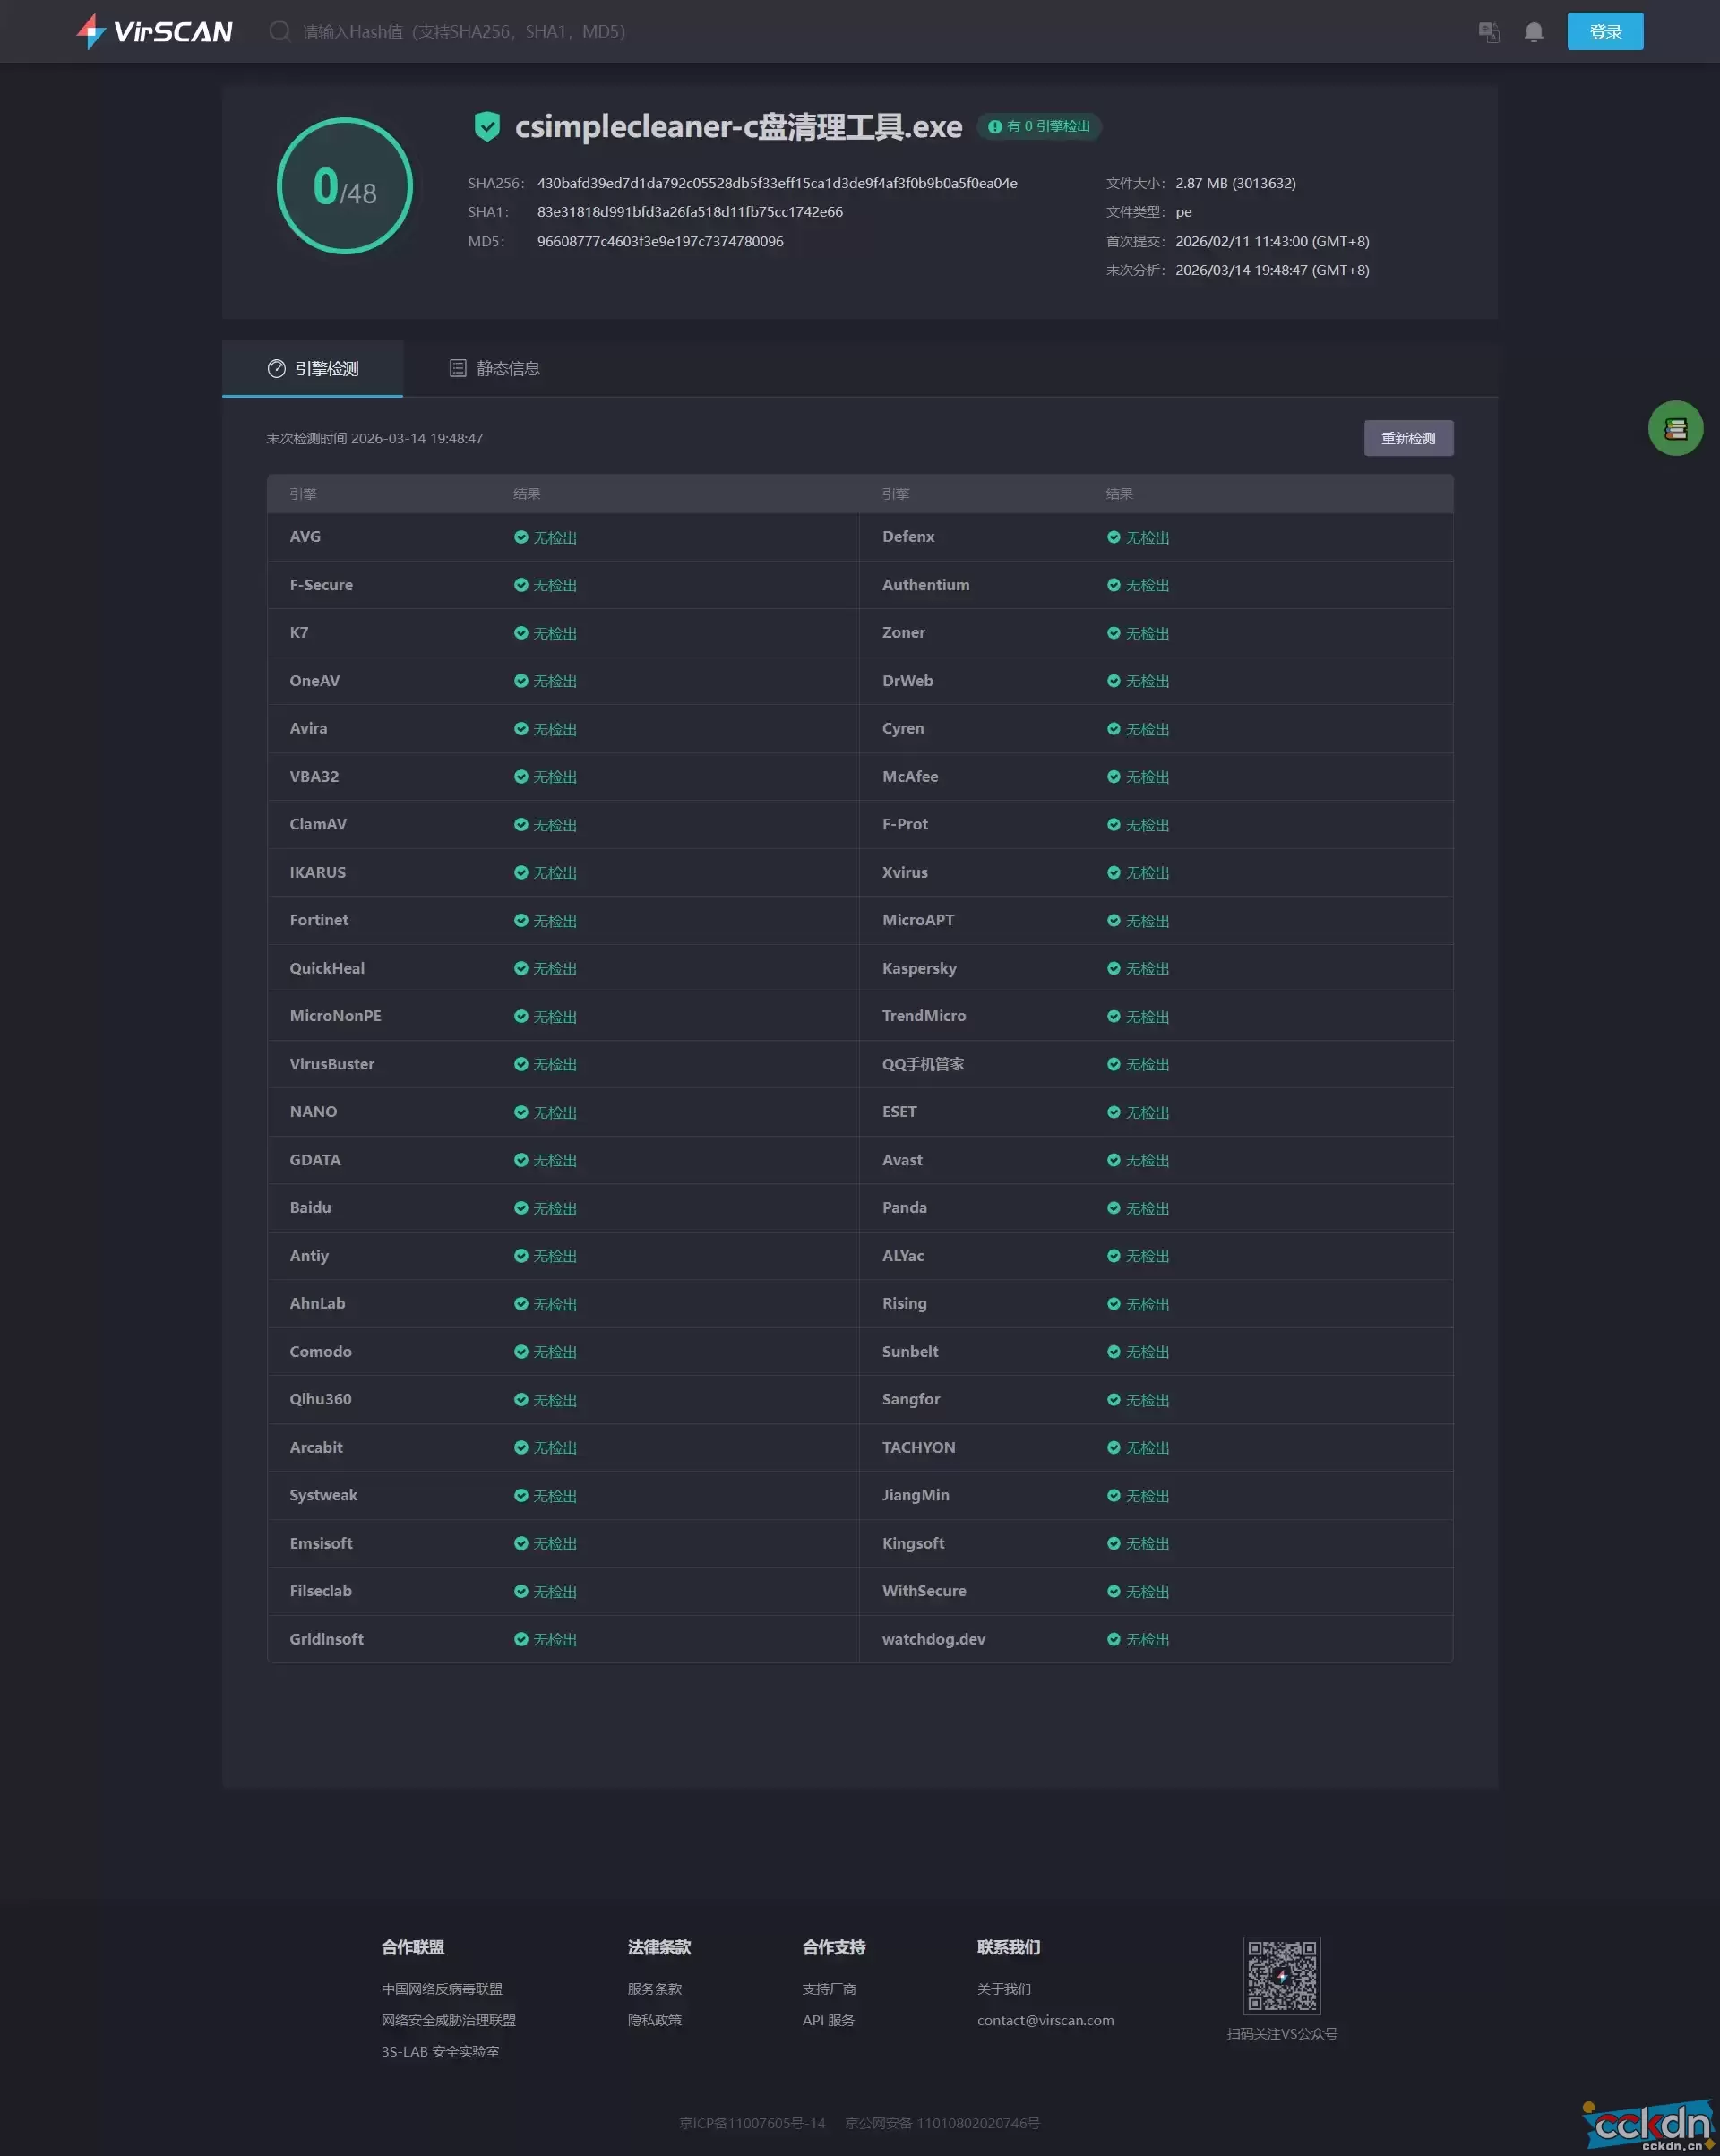Image resolution: width=1720 pixels, height=2156 pixels.
Task: Click the 登录 login button
Action: (1604, 32)
